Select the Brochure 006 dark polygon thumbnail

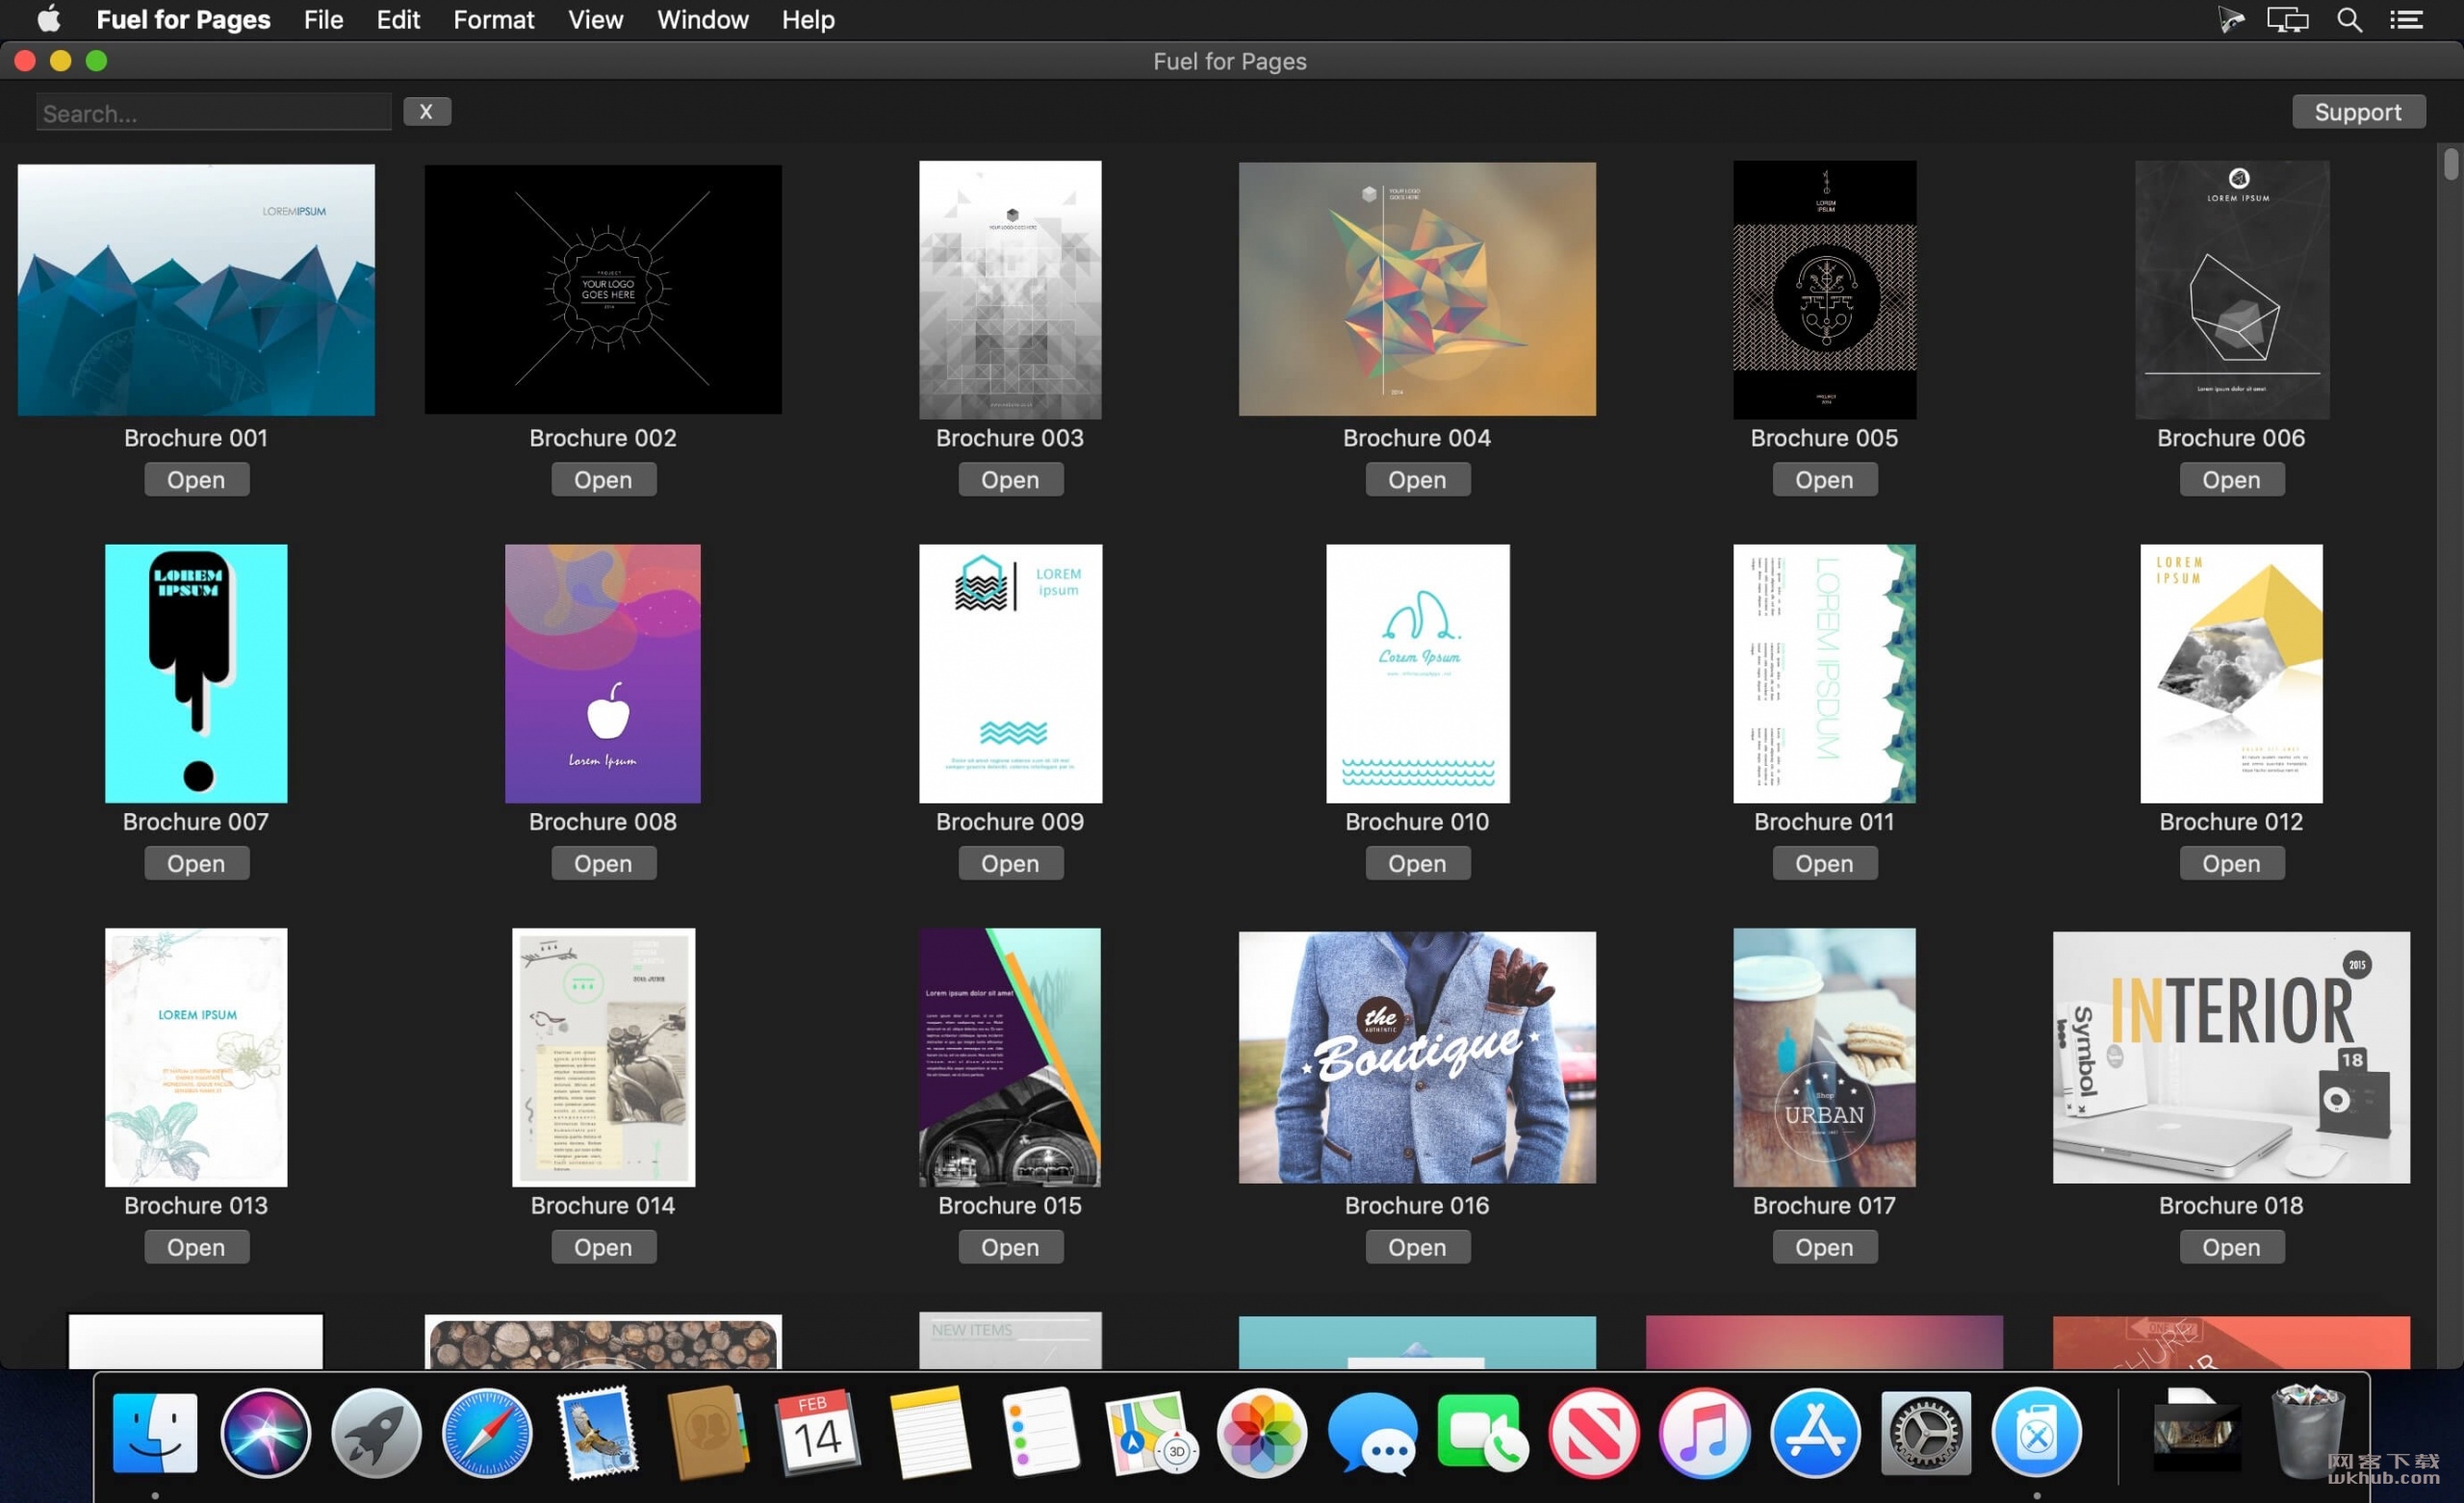[2231, 290]
